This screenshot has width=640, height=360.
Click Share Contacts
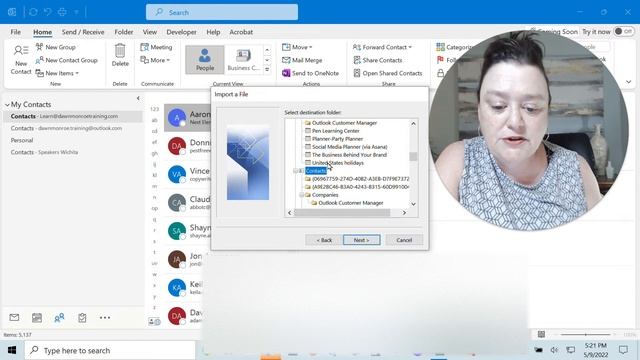[378, 60]
